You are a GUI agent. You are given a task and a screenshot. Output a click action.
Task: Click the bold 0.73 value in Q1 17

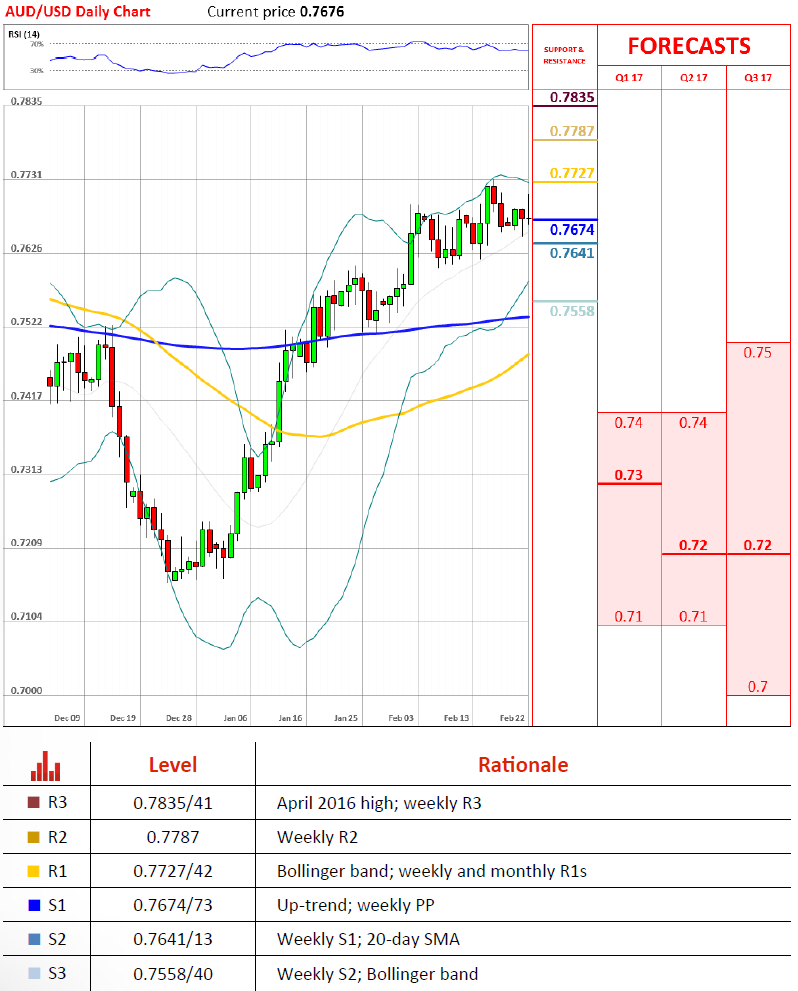click(629, 475)
